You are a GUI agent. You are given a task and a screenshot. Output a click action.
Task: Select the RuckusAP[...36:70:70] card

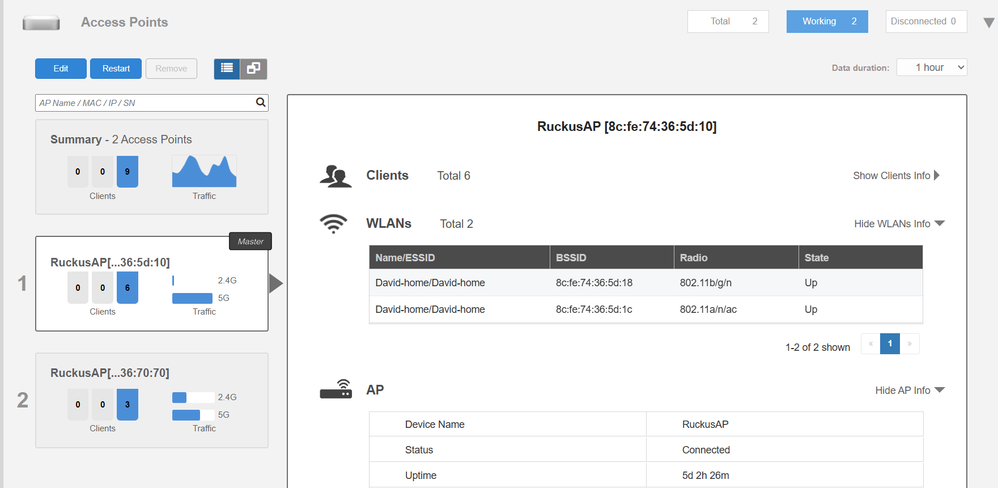[x=151, y=400]
